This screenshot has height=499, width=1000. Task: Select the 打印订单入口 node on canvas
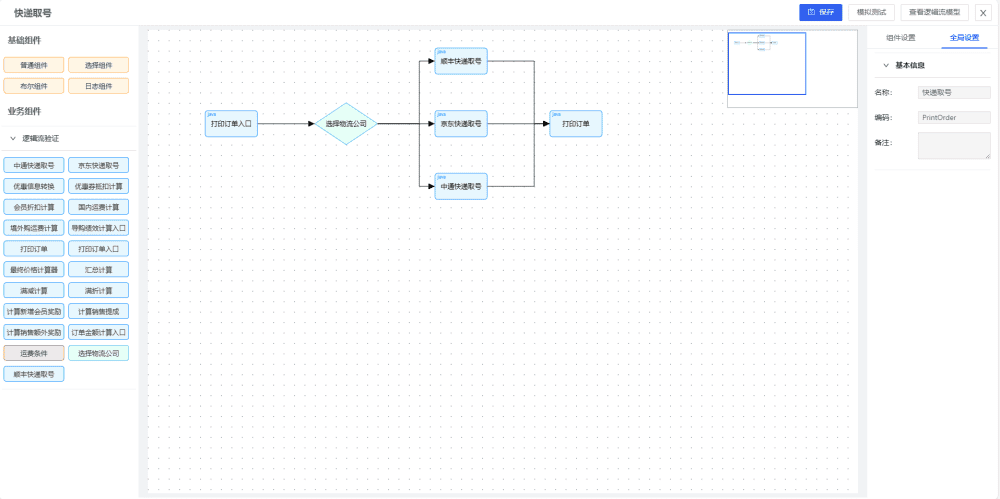(x=231, y=124)
